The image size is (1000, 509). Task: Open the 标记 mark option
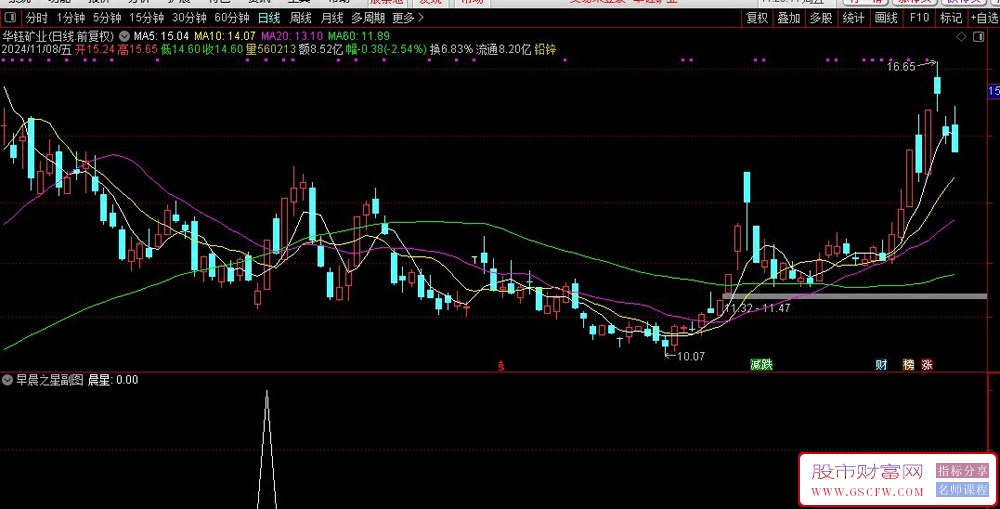pyautogui.click(x=951, y=18)
